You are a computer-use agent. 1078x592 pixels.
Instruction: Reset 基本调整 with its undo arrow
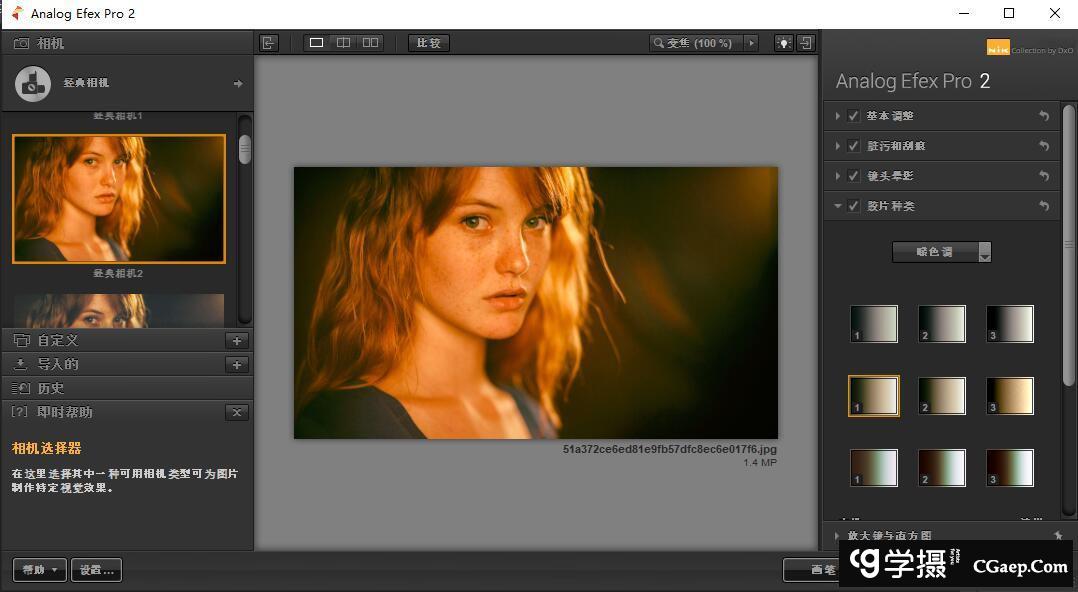pyautogui.click(x=1044, y=116)
